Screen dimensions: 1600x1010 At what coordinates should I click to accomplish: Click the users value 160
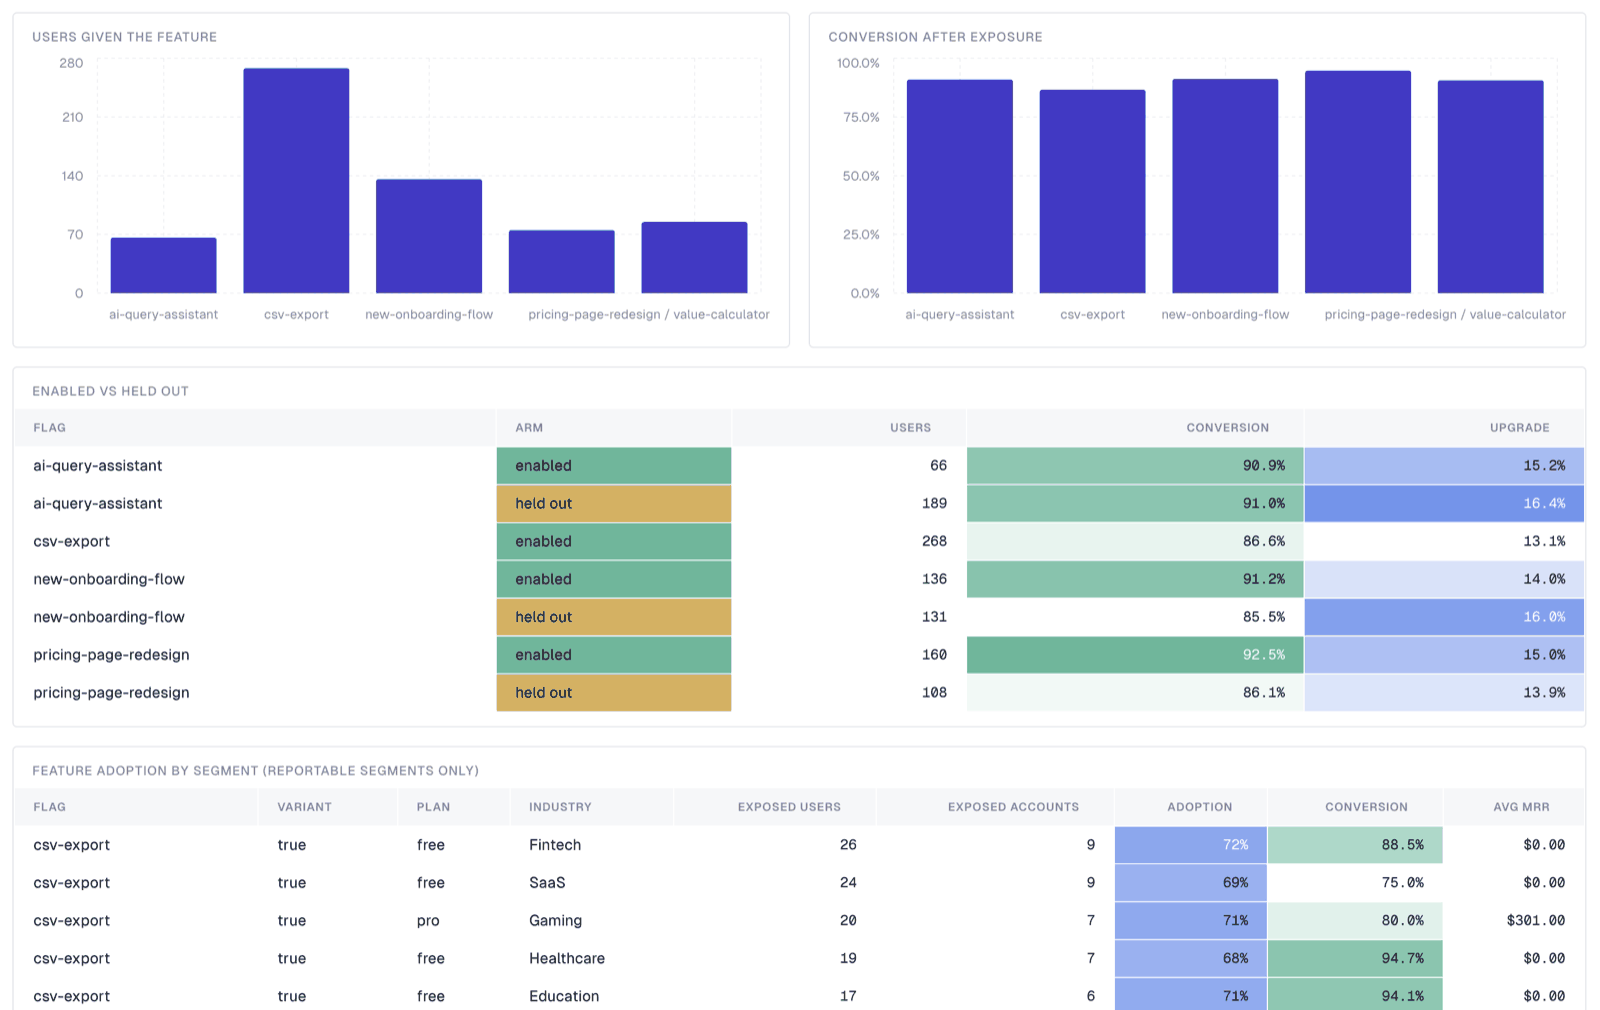pos(934,655)
